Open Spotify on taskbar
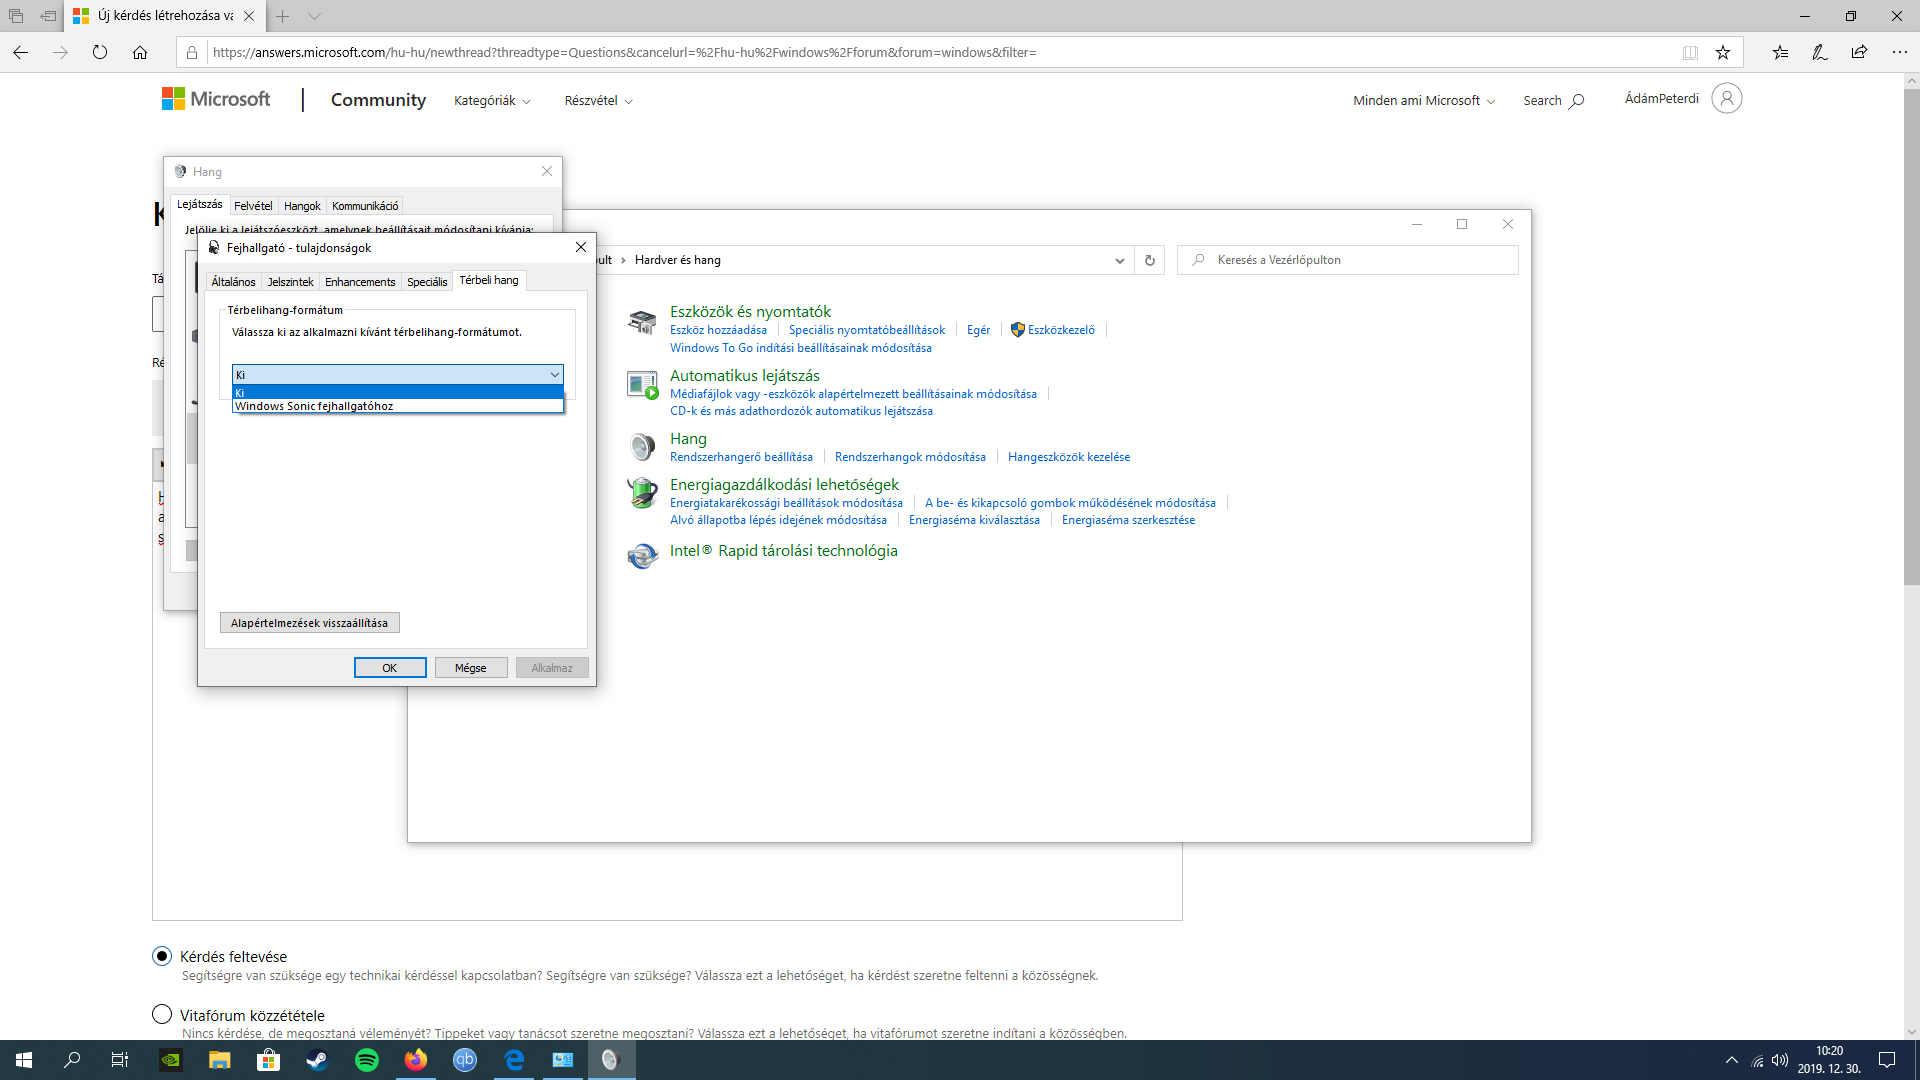This screenshot has height=1080, width=1920. pos(367,1060)
